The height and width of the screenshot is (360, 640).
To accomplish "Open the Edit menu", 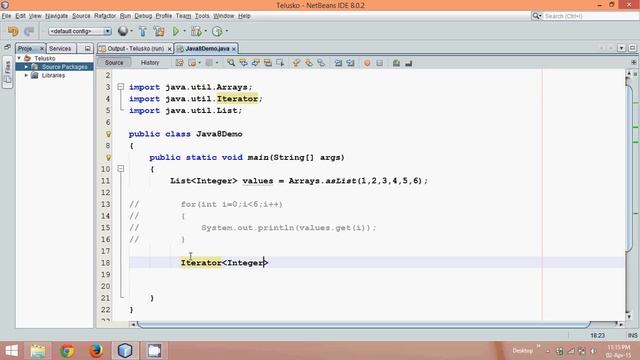I will click(20, 16).
